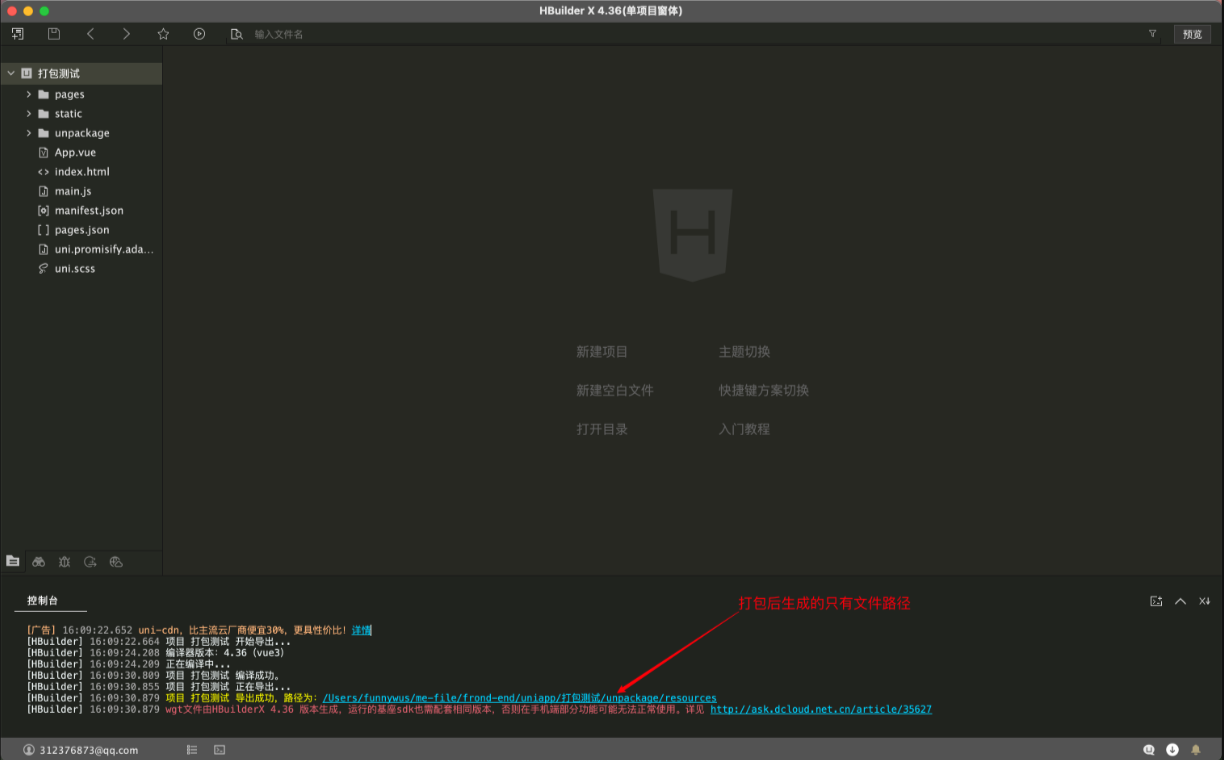Click the new terminal icon in console header

pos(1156,601)
